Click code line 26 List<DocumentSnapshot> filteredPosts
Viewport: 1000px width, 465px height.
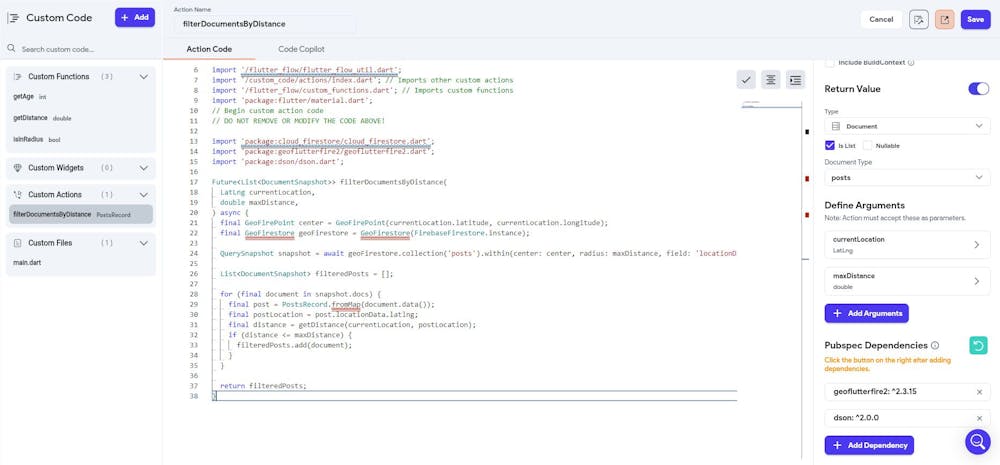click(x=307, y=274)
